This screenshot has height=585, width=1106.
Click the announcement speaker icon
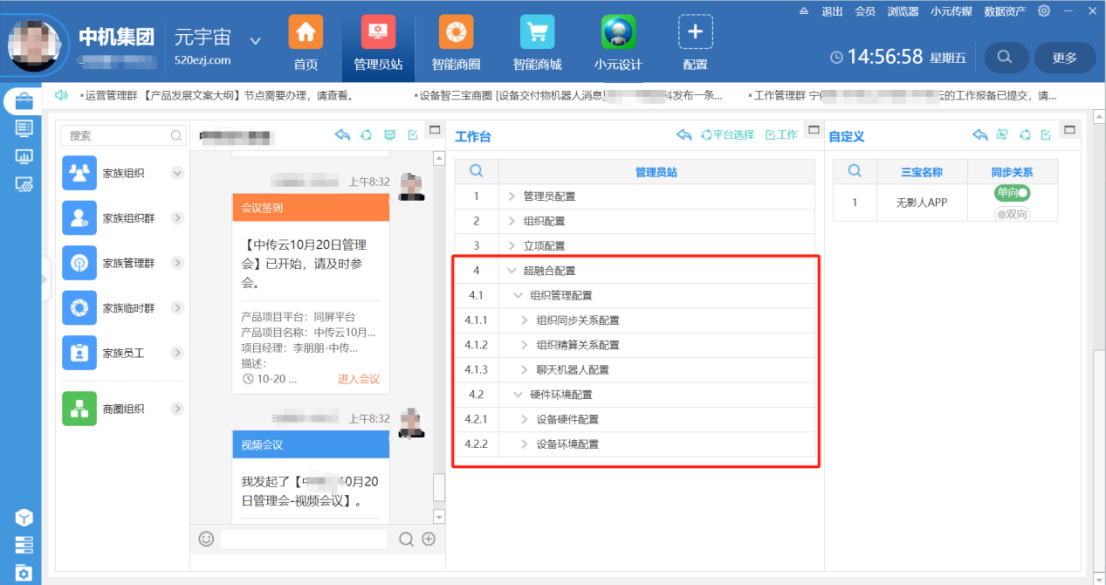coord(61,95)
